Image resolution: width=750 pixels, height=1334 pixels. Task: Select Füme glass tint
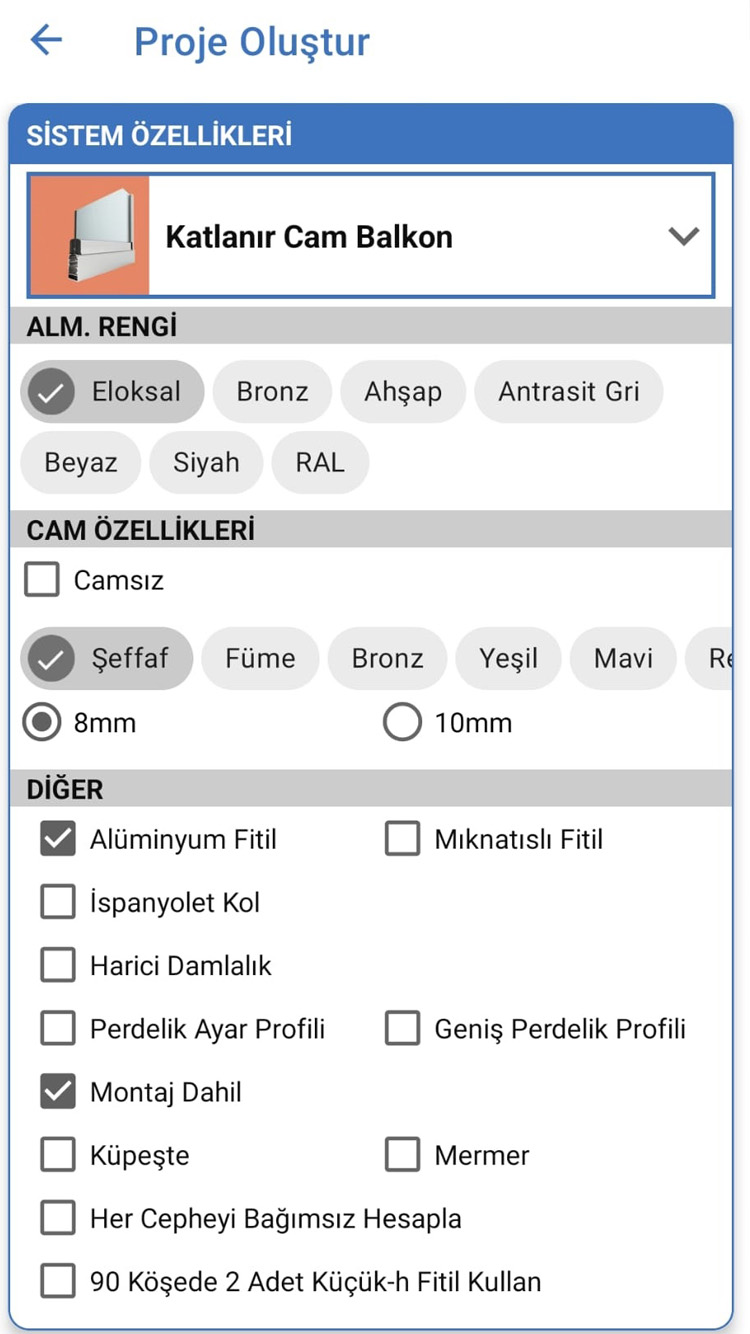point(260,658)
